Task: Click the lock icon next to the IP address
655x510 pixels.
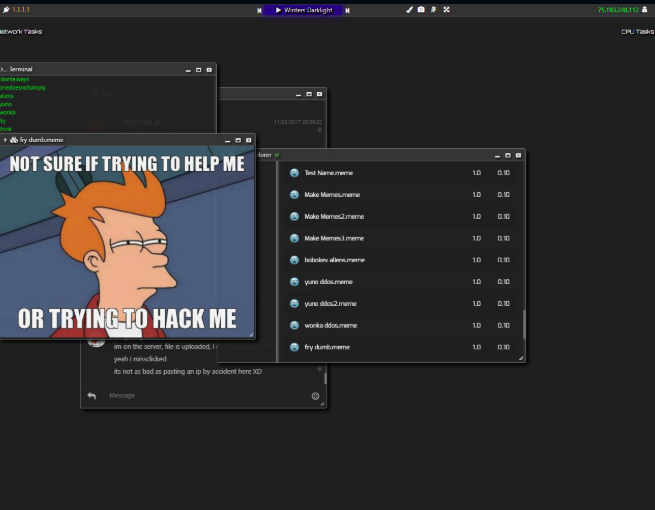Action: [645, 10]
